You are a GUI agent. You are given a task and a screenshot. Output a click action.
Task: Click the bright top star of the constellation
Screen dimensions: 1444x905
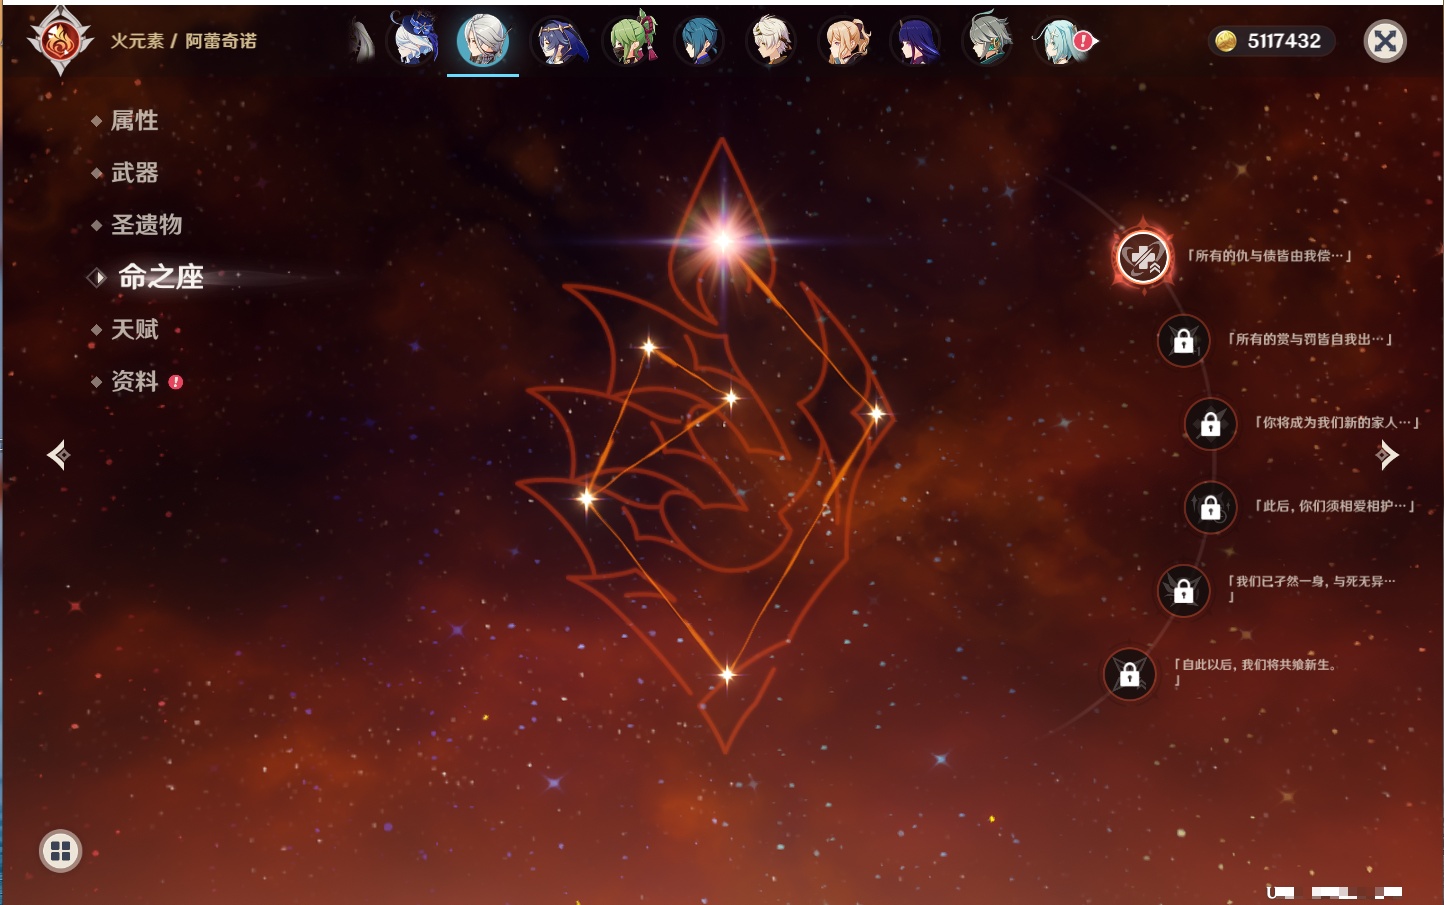(x=723, y=240)
